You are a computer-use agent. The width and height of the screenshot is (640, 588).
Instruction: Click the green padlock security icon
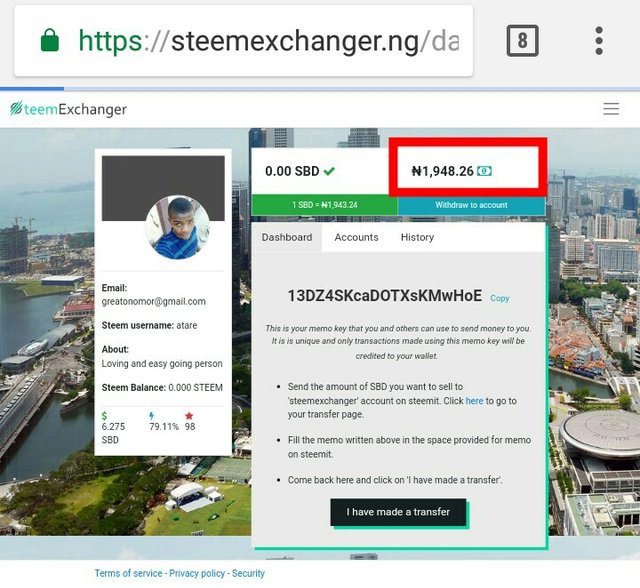pos(50,40)
